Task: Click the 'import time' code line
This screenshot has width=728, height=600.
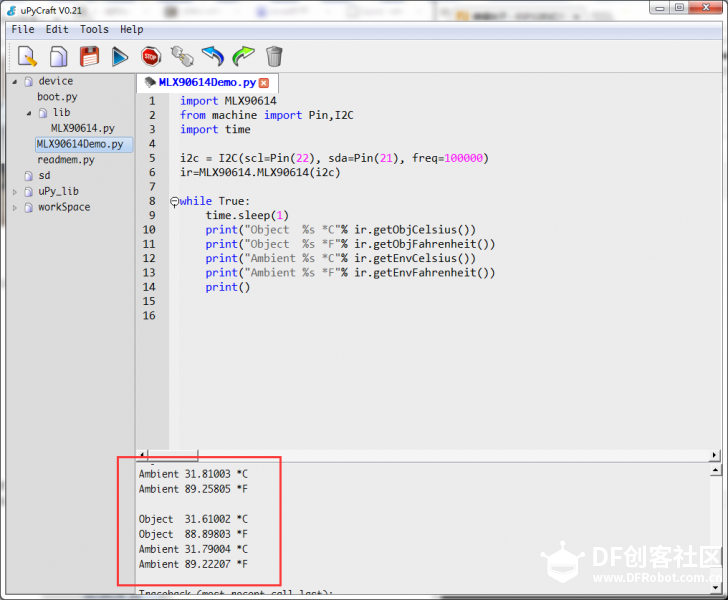Action: click(215, 130)
